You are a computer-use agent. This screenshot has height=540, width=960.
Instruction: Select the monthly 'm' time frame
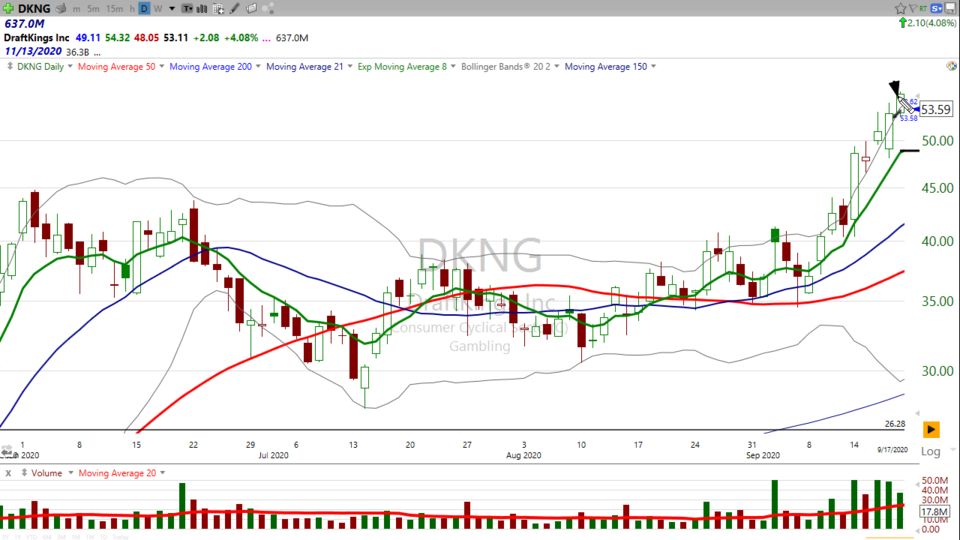[77, 9]
